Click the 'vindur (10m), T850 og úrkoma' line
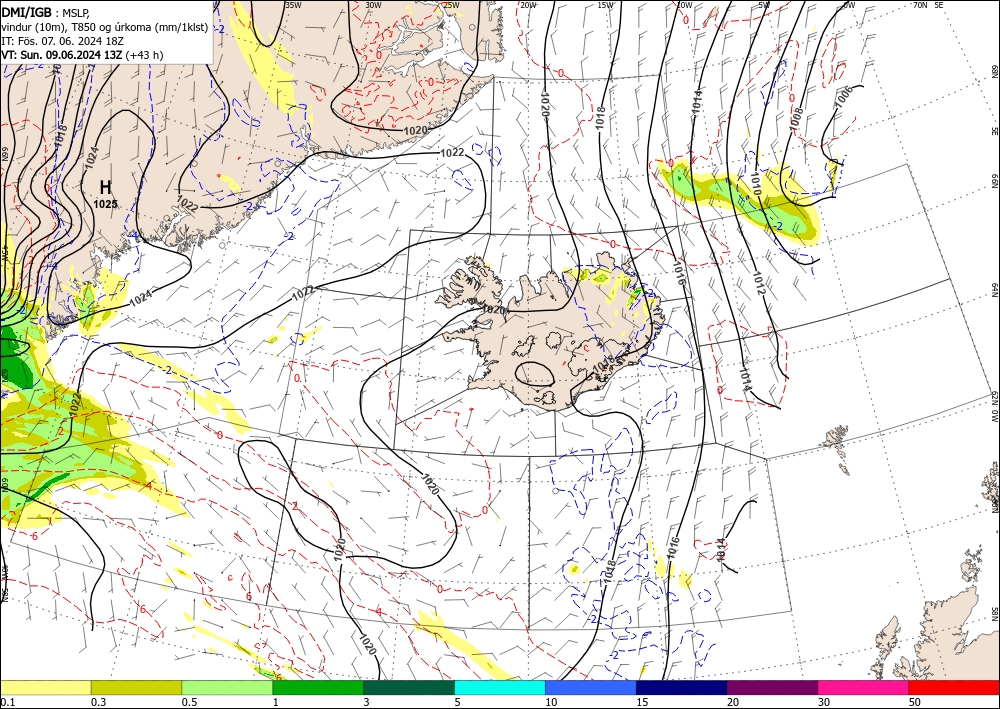The image size is (1000, 709). (x=105, y=27)
